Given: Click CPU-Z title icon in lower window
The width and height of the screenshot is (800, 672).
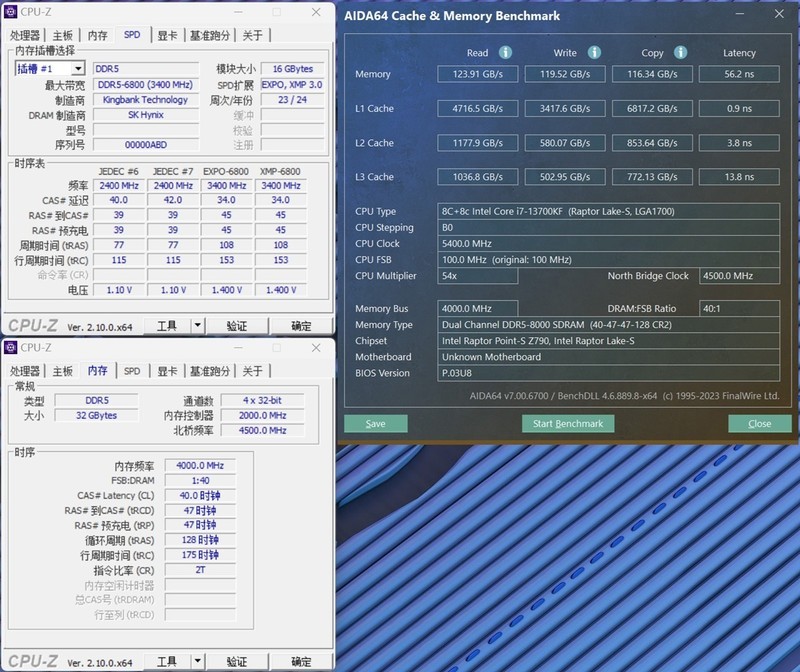Looking at the screenshot, I should pos(12,347).
